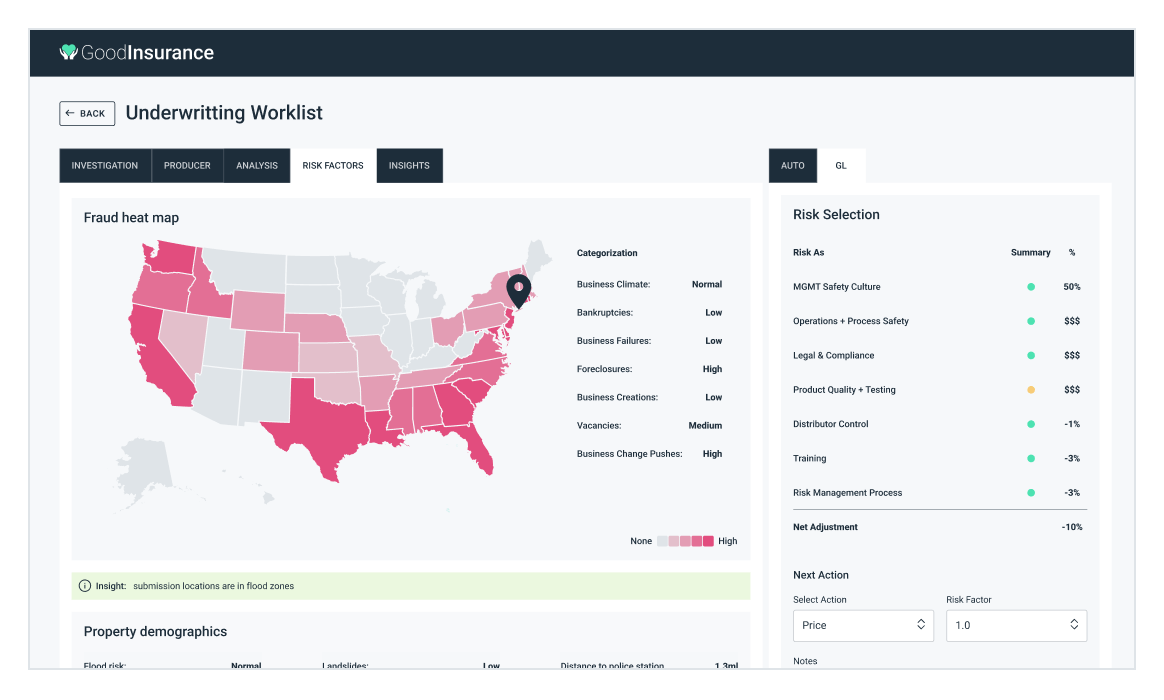Open the Producer tab

(187, 166)
